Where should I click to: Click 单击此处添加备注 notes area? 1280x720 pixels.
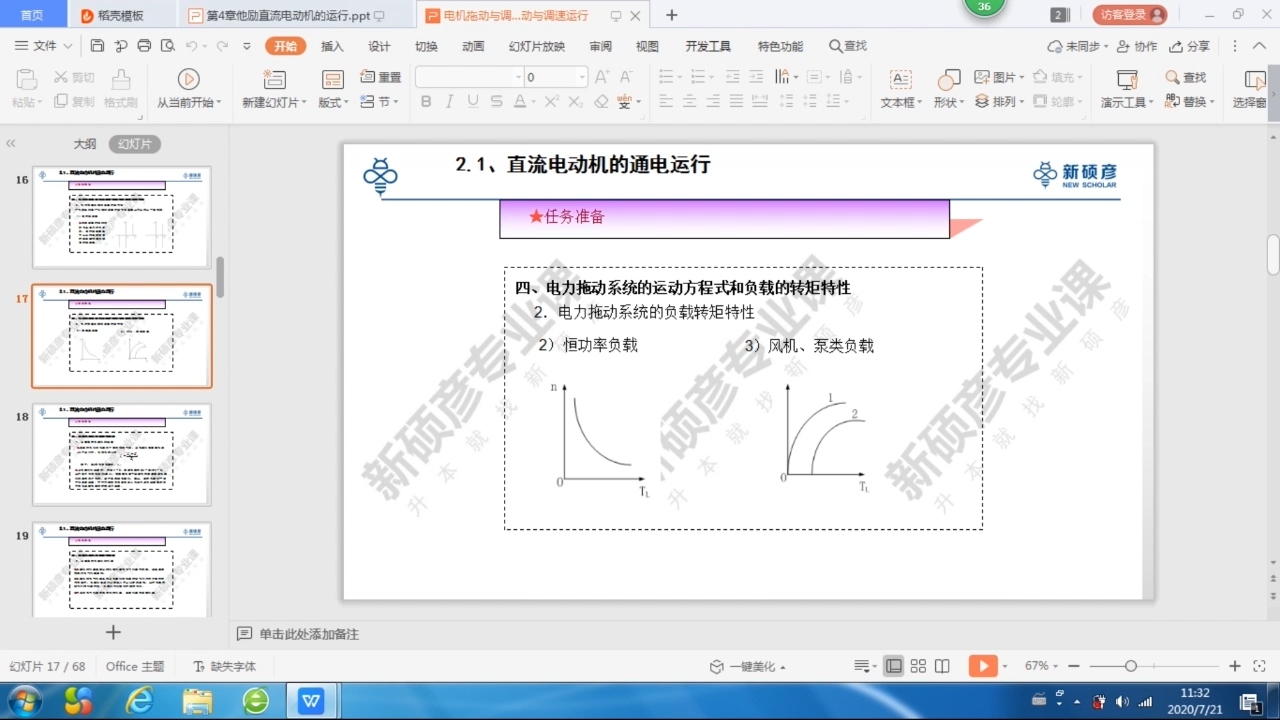click(310, 634)
